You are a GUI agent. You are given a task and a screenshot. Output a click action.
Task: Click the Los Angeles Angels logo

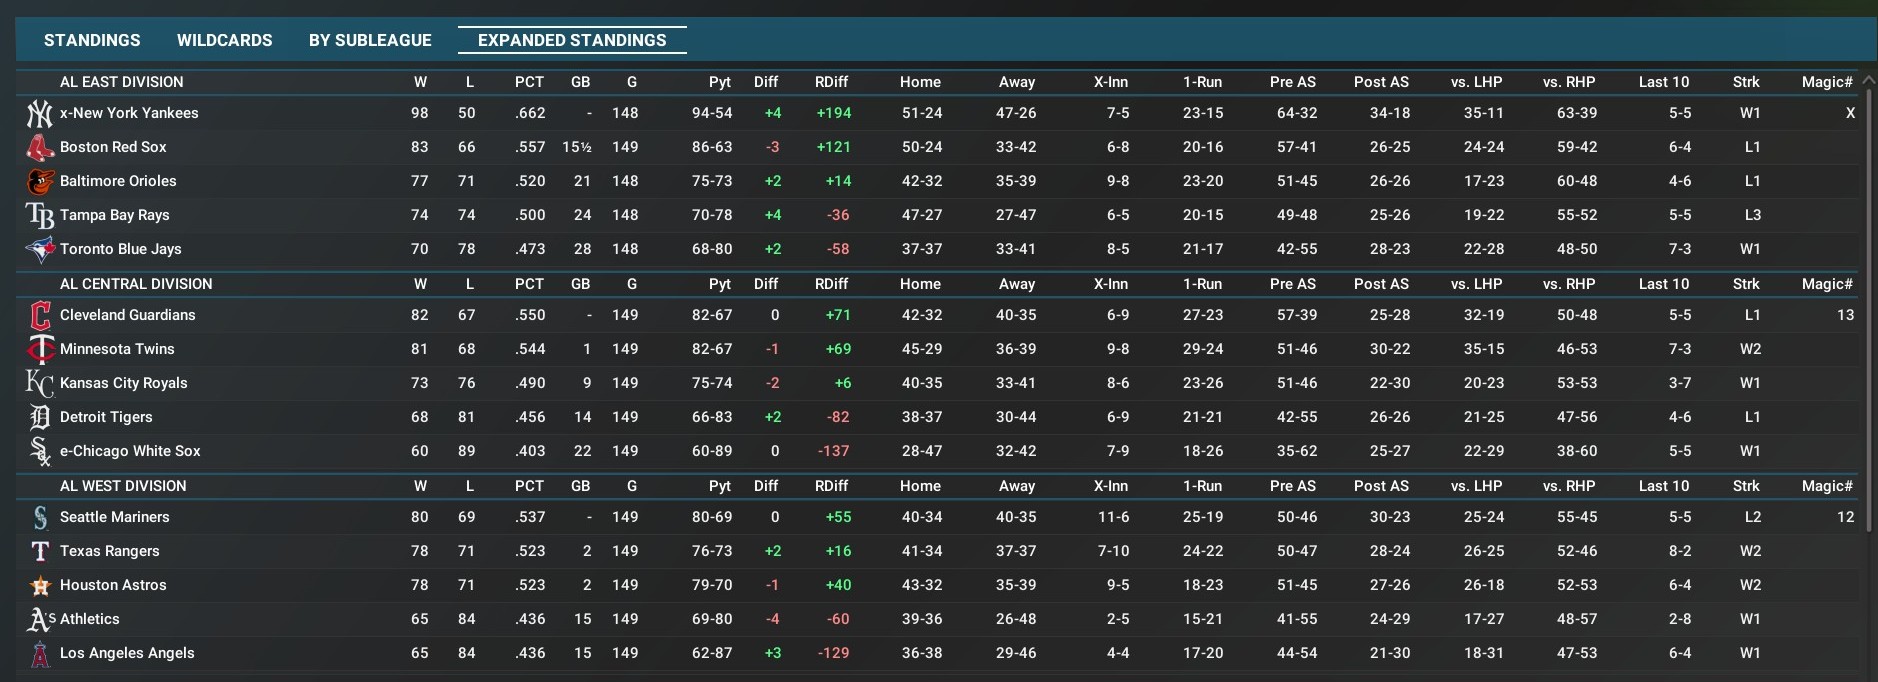pyautogui.click(x=39, y=654)
